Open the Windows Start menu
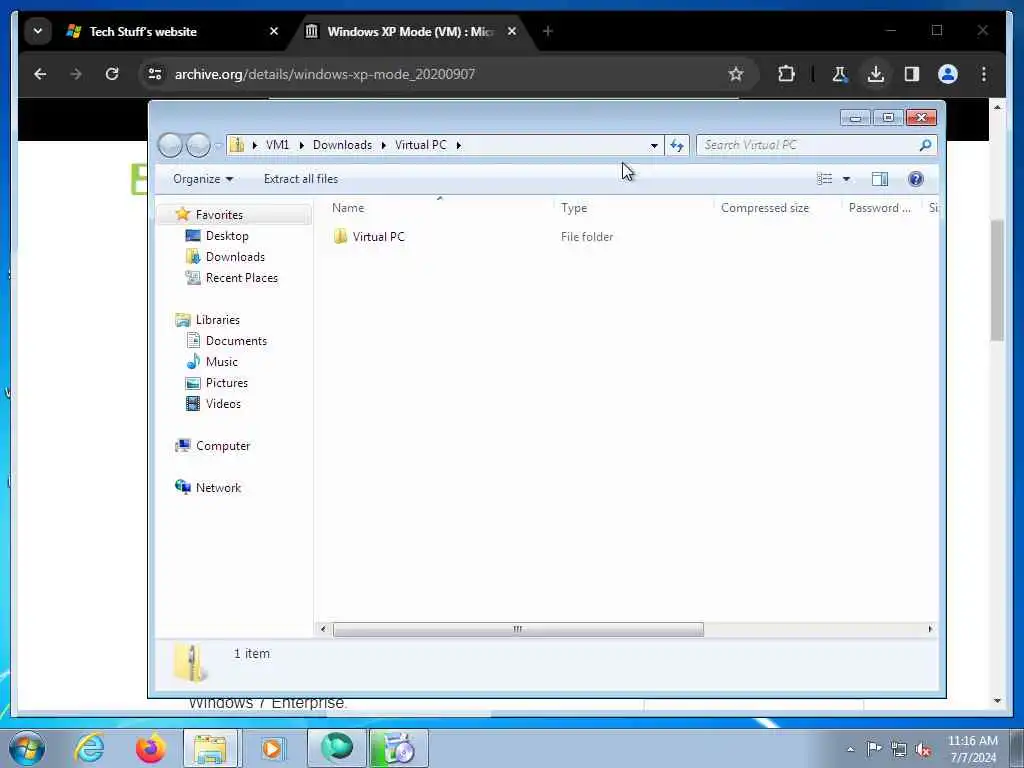Screen dimensions: 1024x768 point(27,748)
